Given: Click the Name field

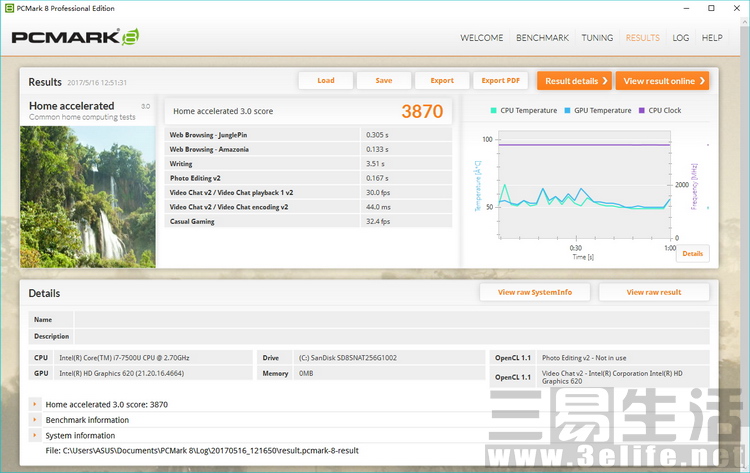Looking at the screenshot, I should point(392,319).
